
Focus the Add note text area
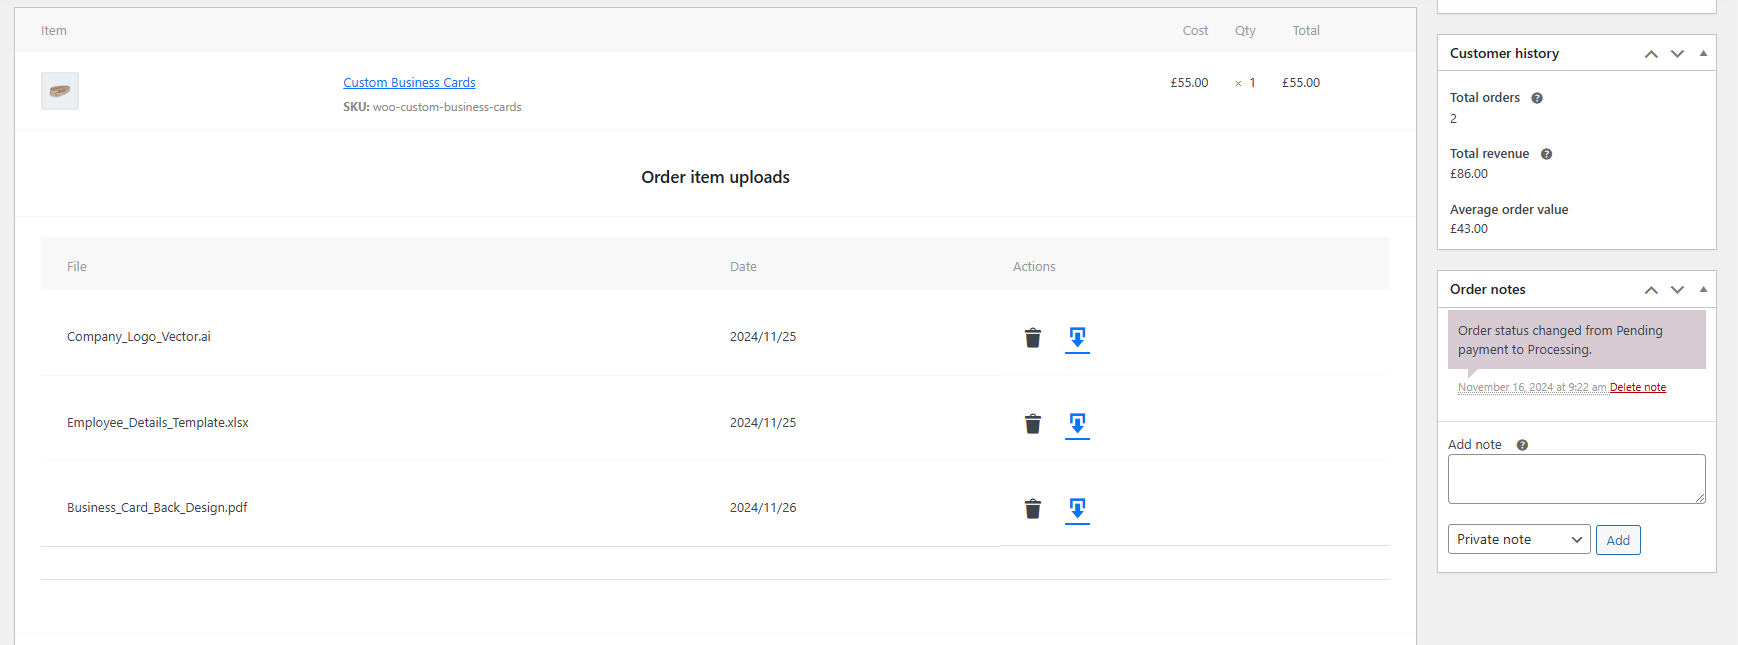1577,479
